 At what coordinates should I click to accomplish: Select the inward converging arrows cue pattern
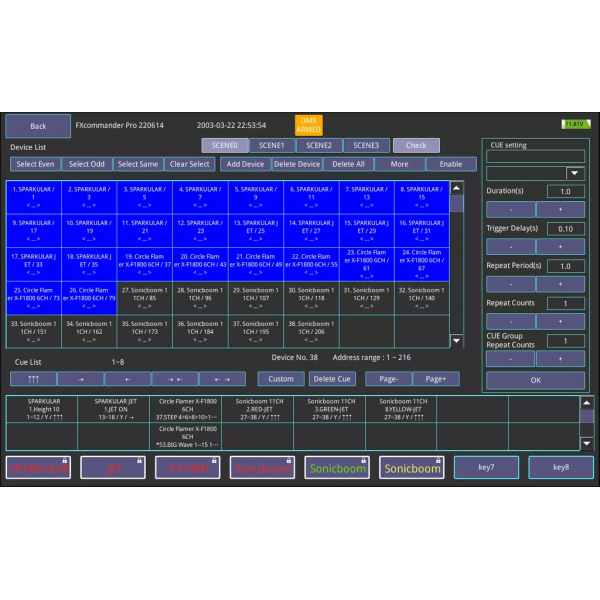pos(175,379)
